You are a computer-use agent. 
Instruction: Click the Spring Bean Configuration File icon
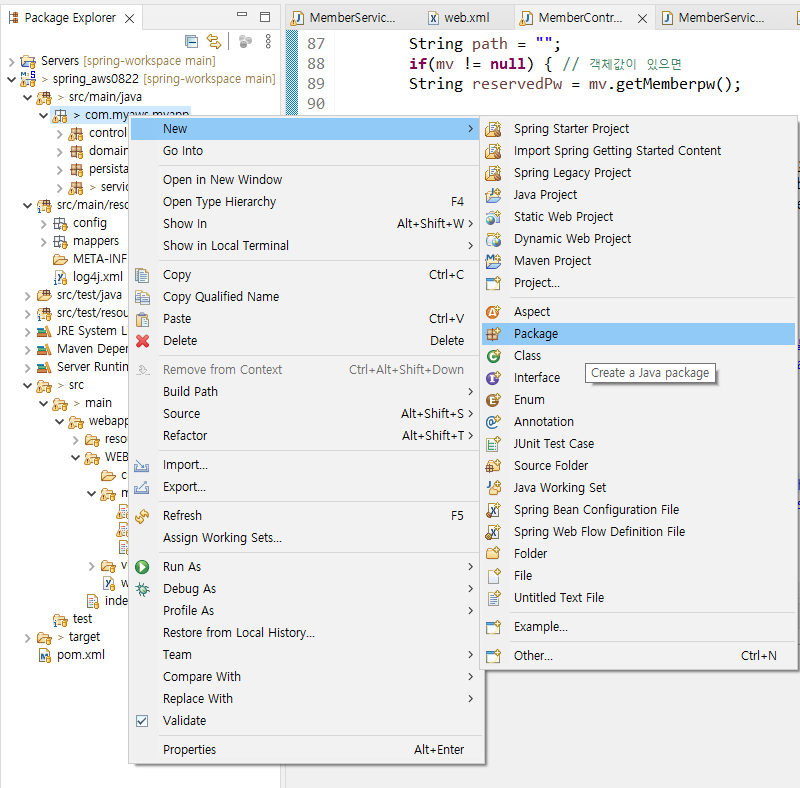click(493, 510)
